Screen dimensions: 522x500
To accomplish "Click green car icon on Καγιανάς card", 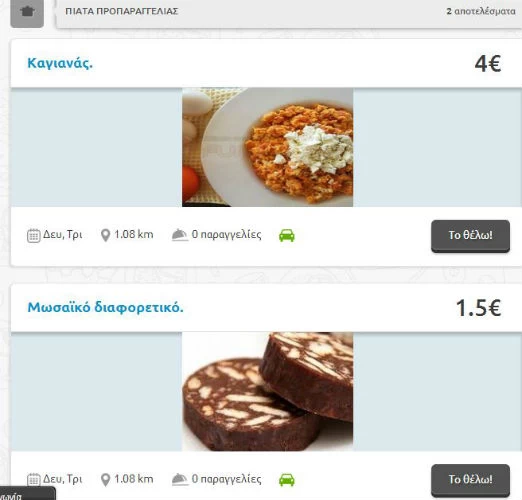I will [287, 235].
